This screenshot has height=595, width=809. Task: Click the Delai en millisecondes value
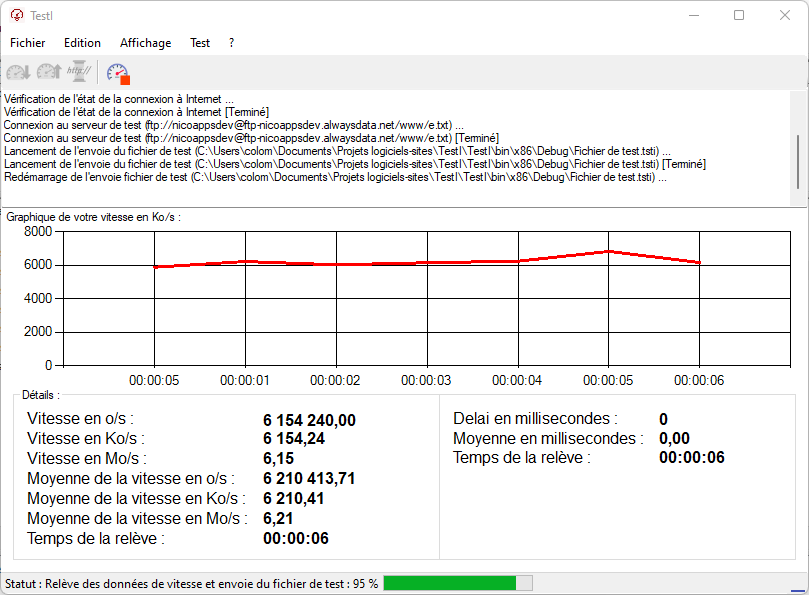click(664, 419)
